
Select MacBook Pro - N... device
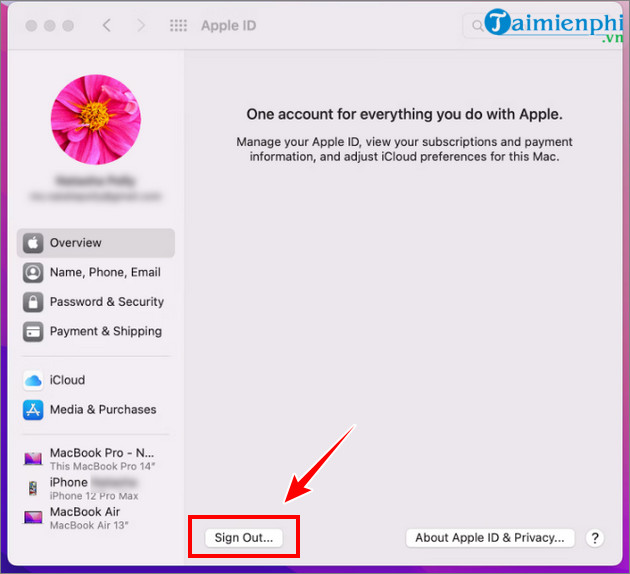[x=96, y=459]
